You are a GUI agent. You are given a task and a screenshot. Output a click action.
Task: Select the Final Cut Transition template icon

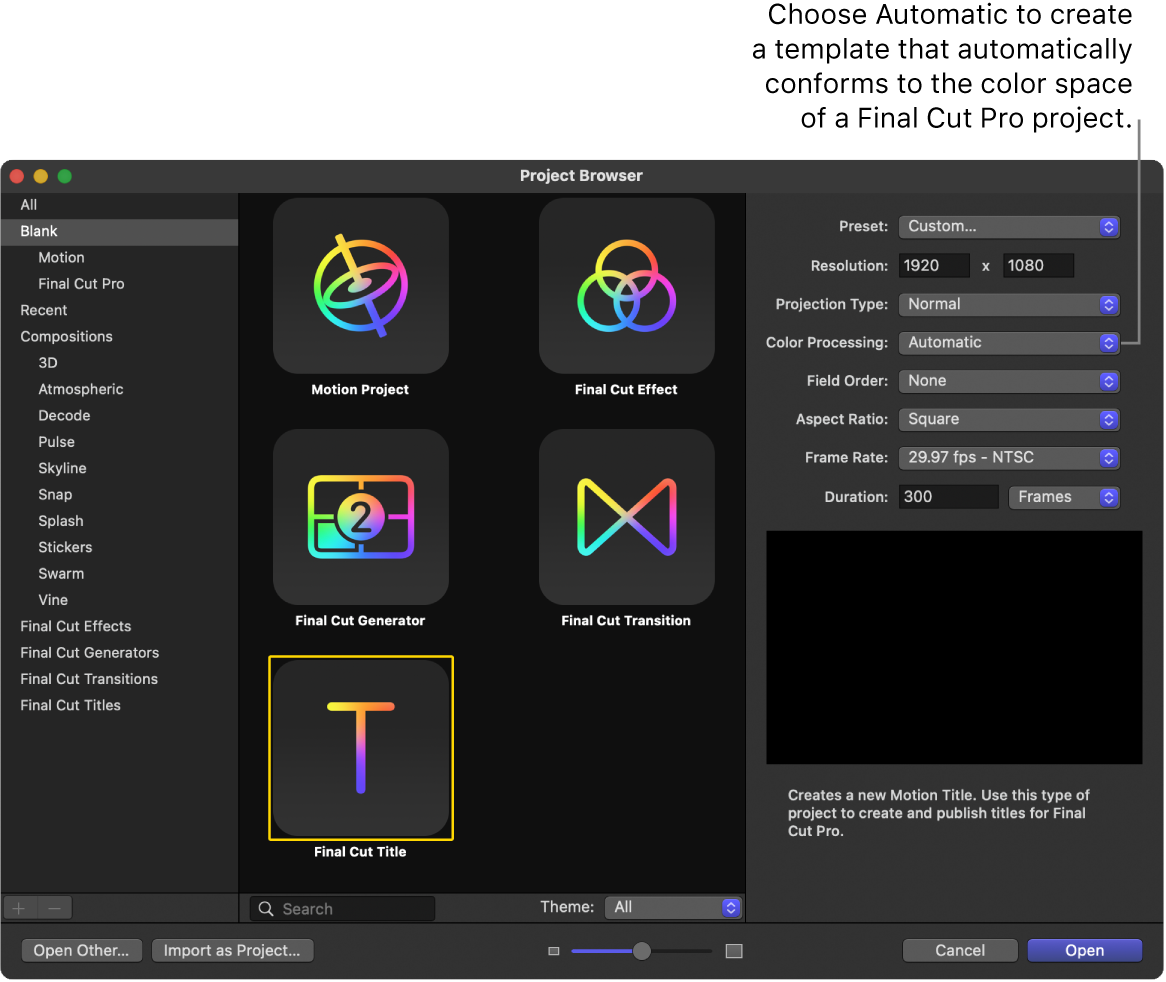(626, 517)
